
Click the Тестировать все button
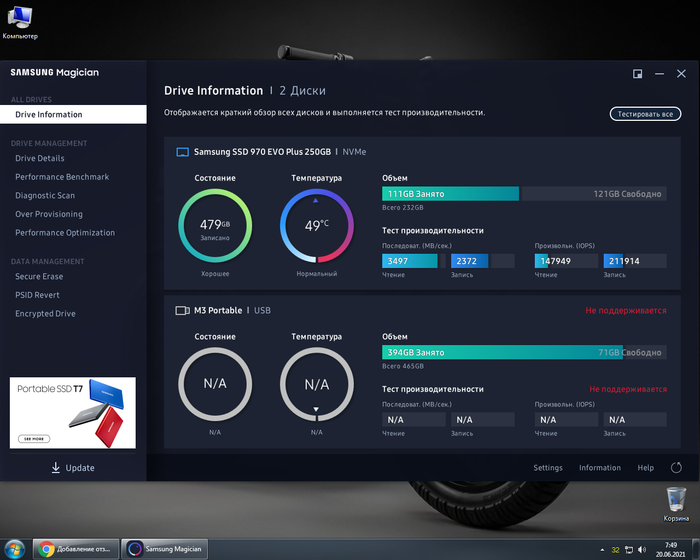tap(645, 114)
